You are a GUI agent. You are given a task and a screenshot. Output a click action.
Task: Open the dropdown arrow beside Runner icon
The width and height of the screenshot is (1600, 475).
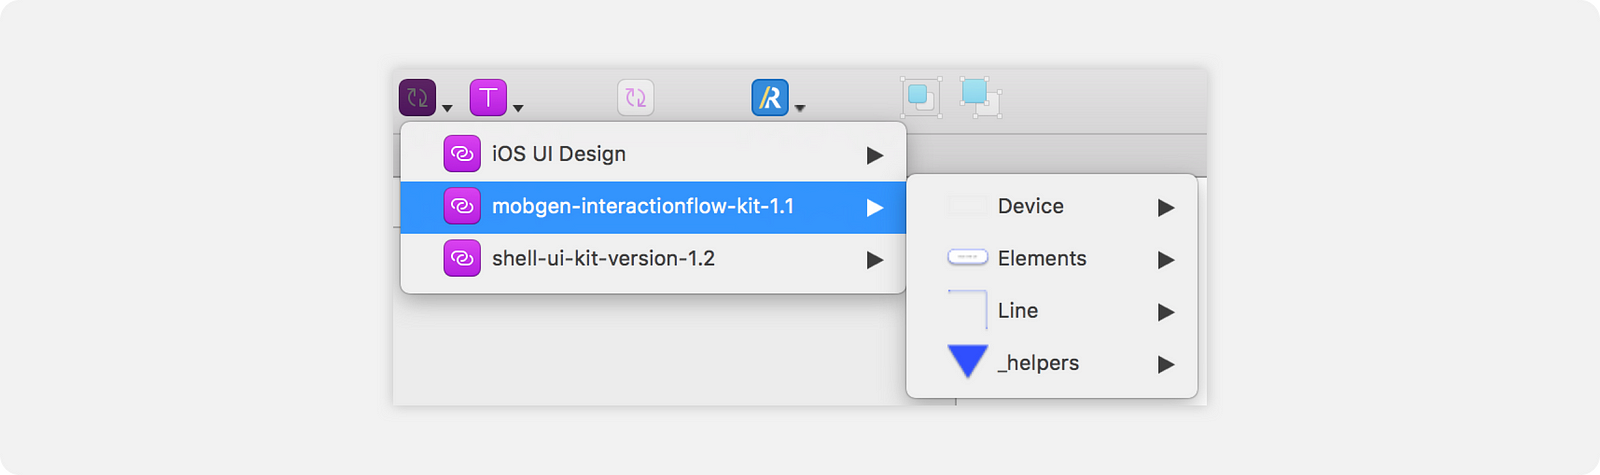[x=800, y=108]
